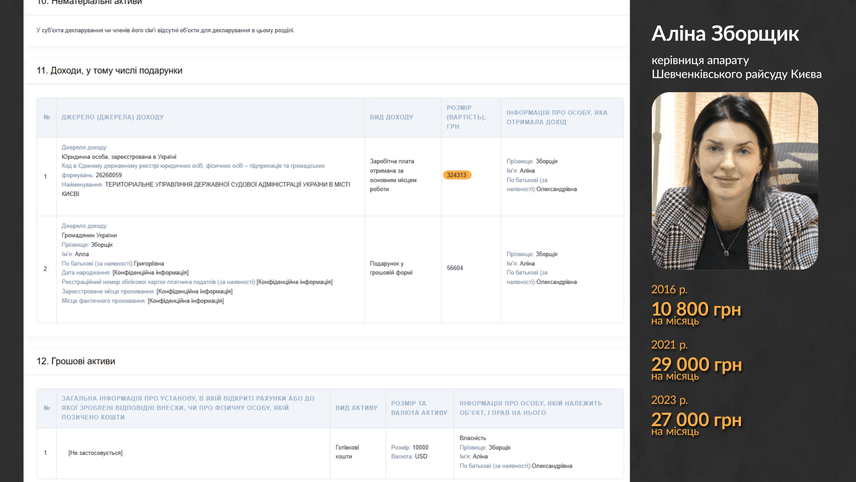Click 'Вид активу' column header in assets table

click(x=356, y=408)
